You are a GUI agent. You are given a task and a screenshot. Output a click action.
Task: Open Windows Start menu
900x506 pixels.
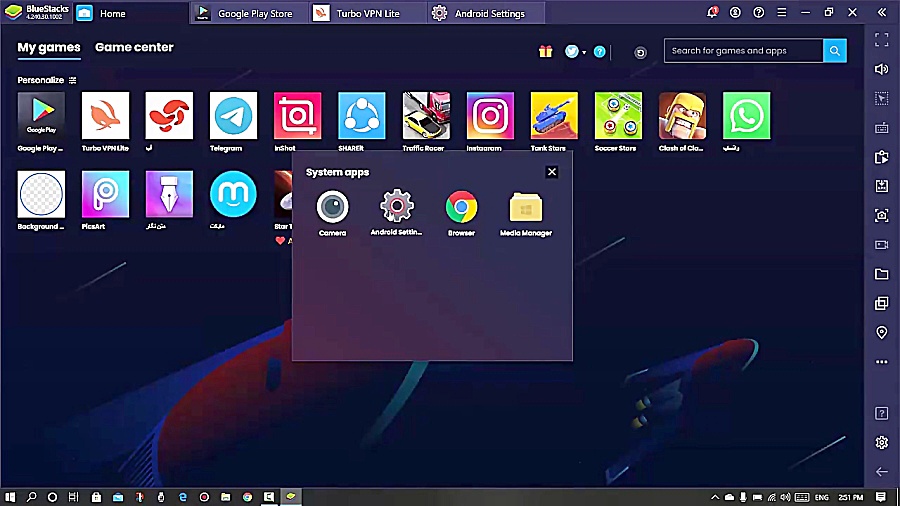pyautogui.click(x=10, y=497)
